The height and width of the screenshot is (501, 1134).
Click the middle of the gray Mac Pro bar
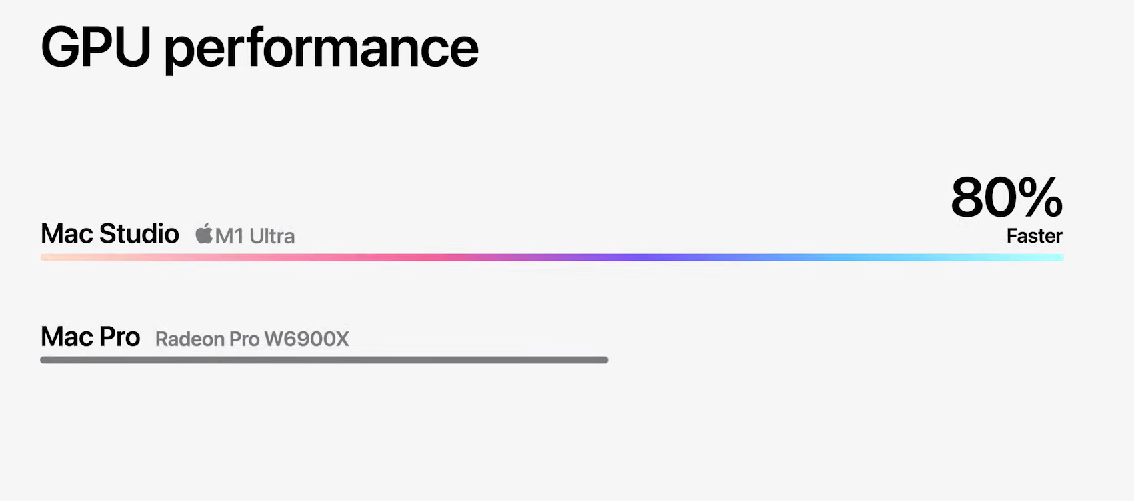(324, 359)
